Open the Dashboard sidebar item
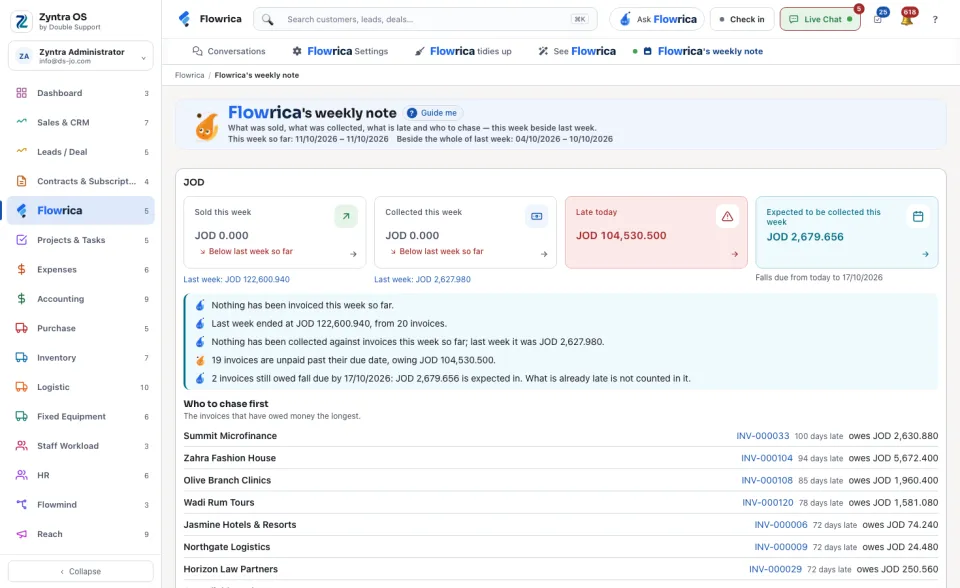 tap(81, 93)
